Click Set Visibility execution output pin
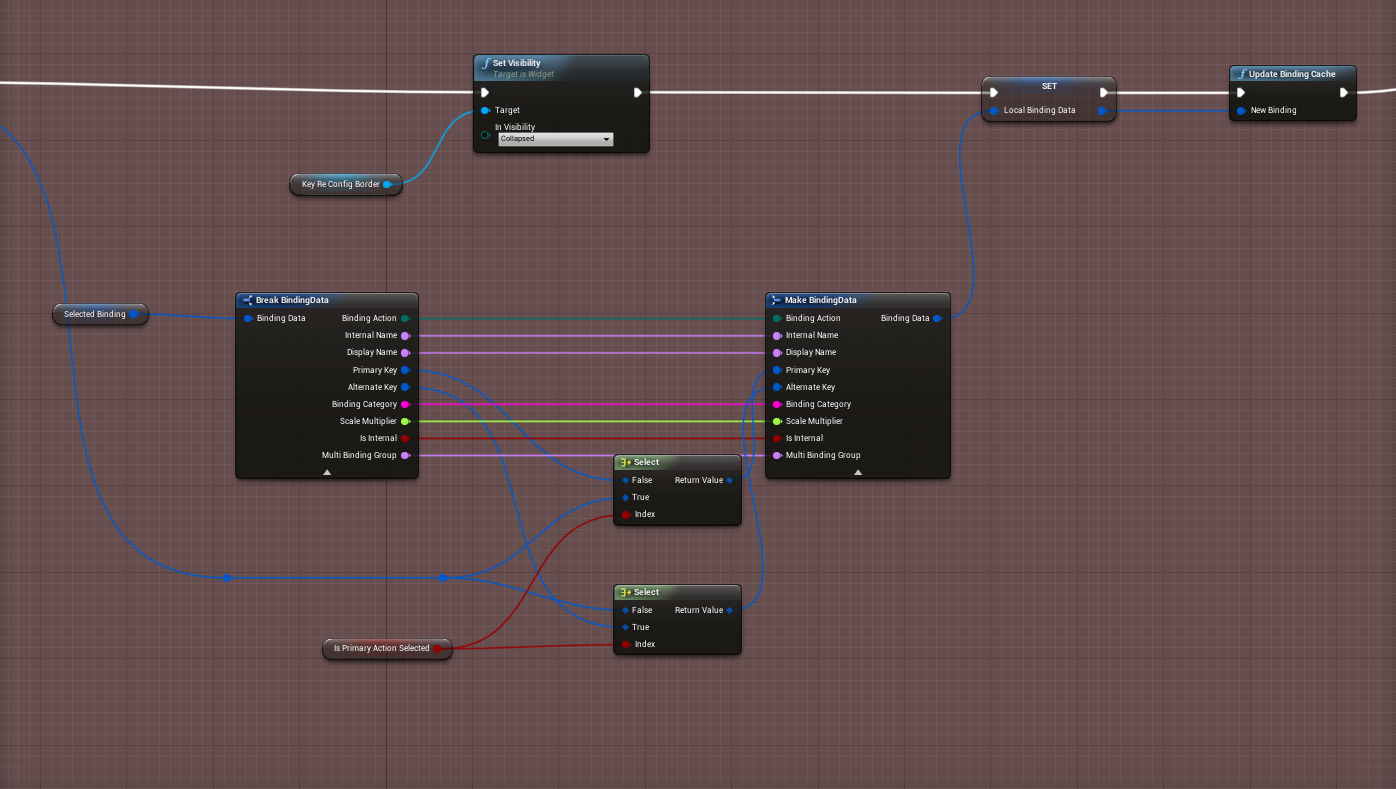 (x=638, y=93)
